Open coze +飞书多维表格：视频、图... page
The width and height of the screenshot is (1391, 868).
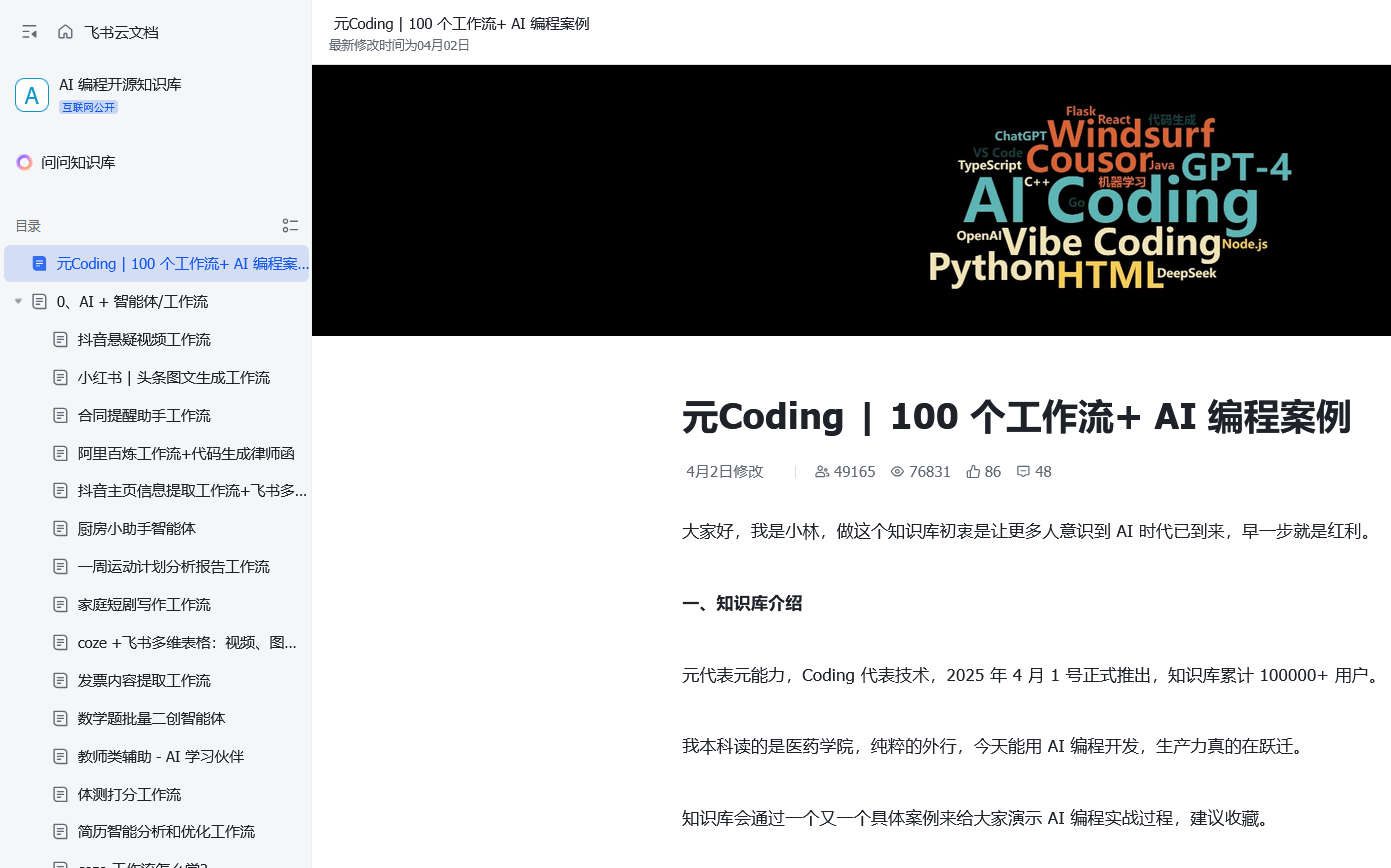click(x=187, y=643)
